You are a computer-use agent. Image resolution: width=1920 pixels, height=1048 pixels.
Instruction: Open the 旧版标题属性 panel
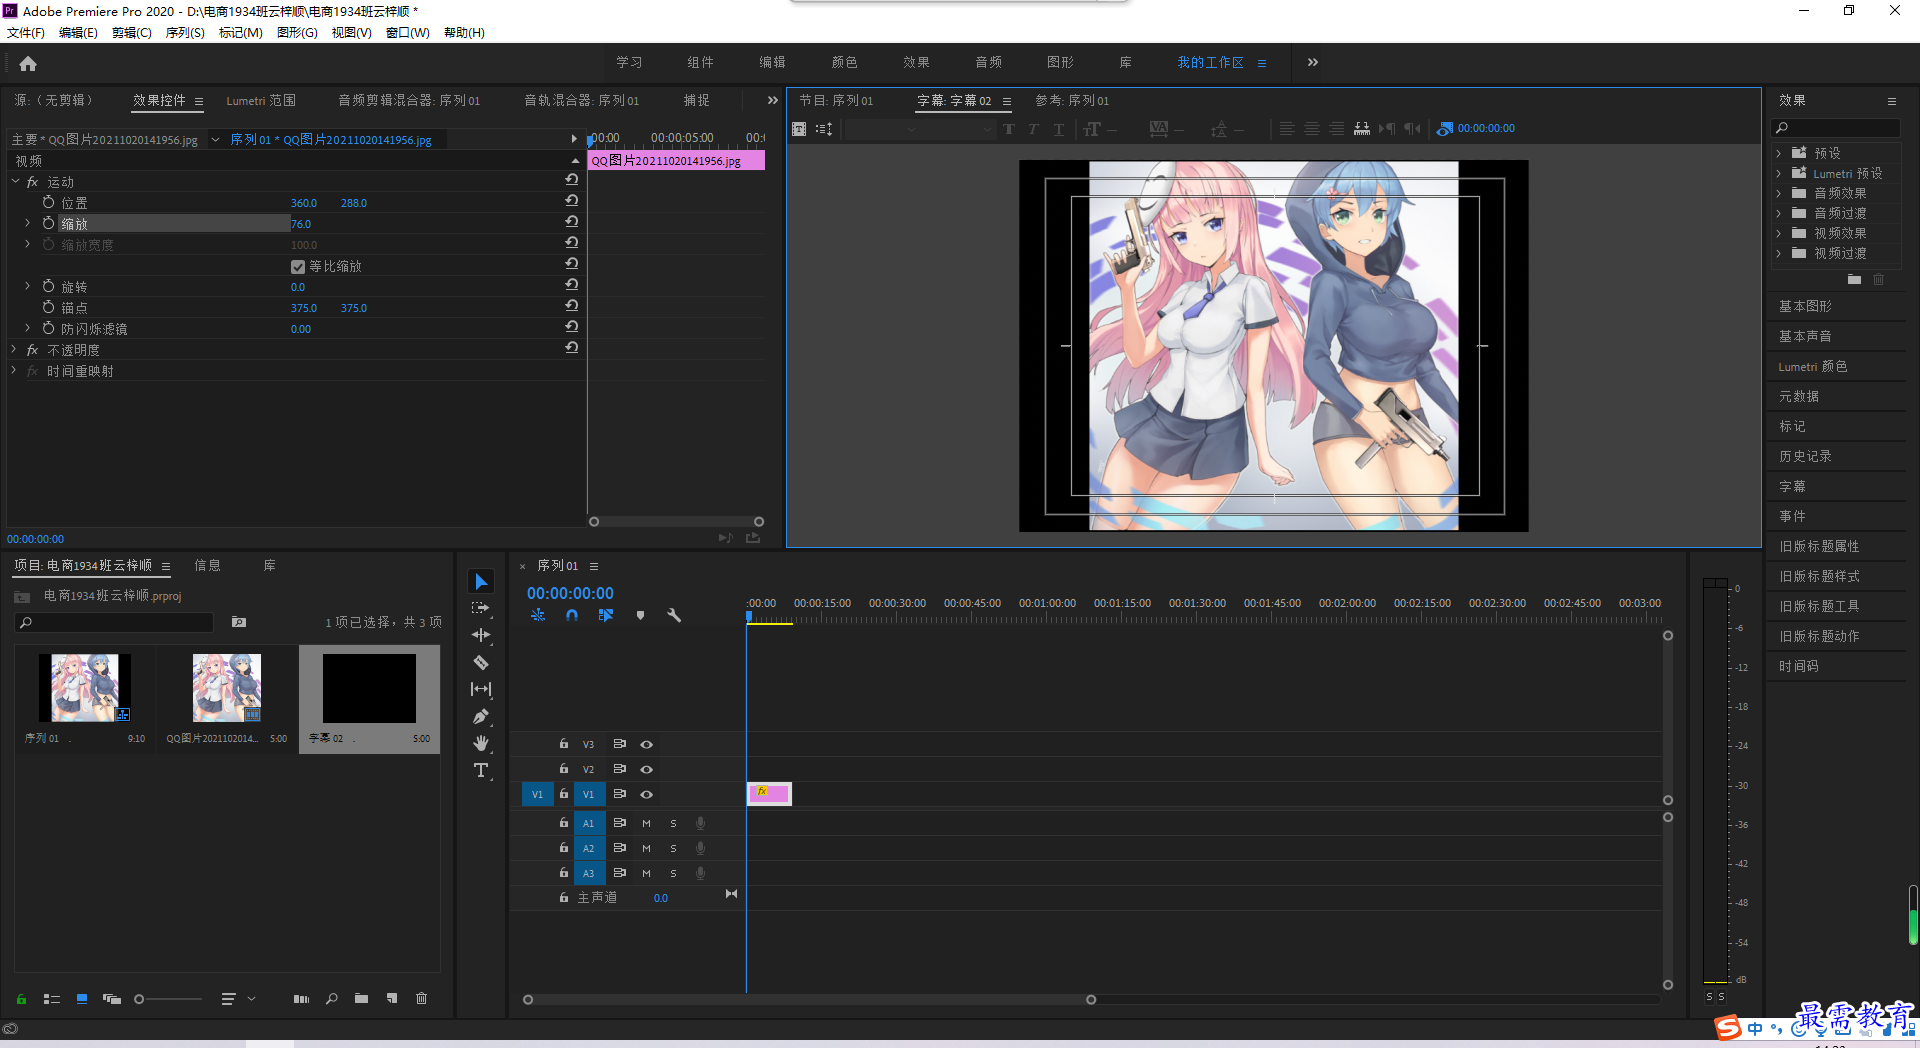(x=1819, y=546)
